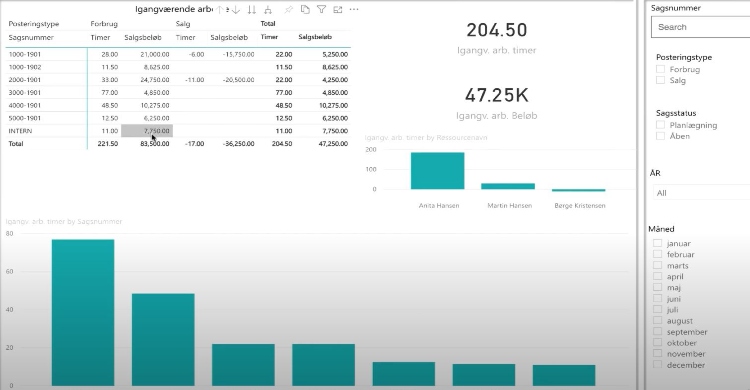Click the Sagsnummer Search input field
The height and width of the screenshot is (390, 750).
click(701, 27)
